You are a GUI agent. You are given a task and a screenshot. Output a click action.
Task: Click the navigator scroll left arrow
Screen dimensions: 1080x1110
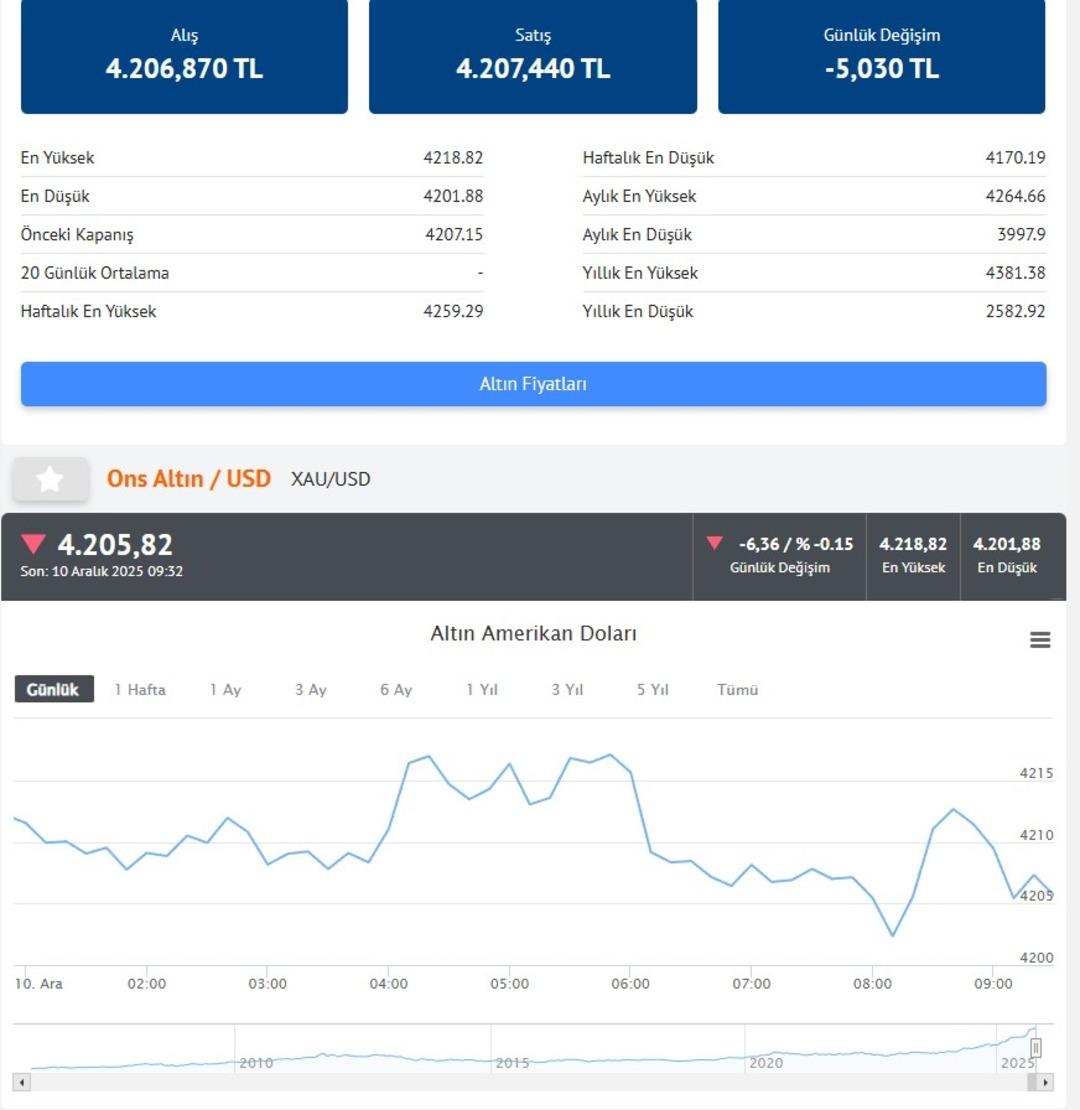(21, 1082)
